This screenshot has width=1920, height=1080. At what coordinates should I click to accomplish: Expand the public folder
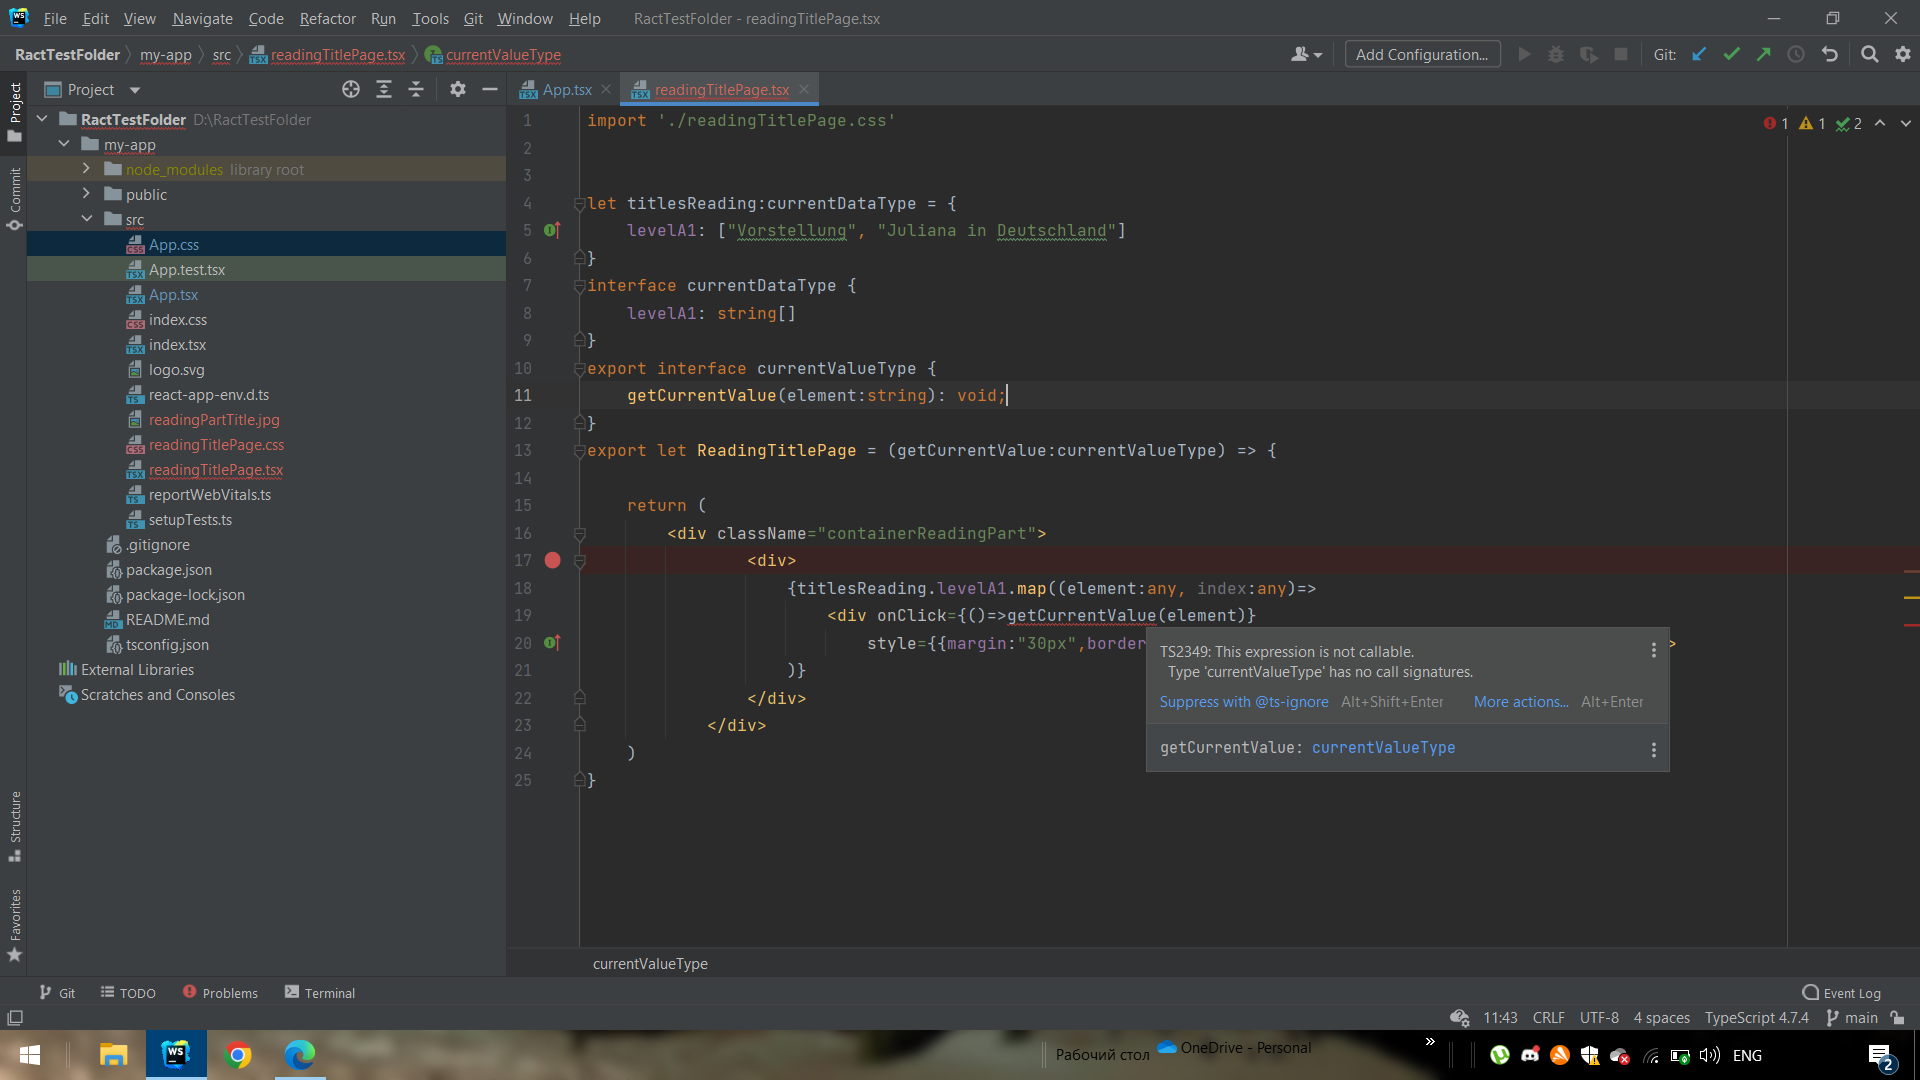click(x=86, y=194)
